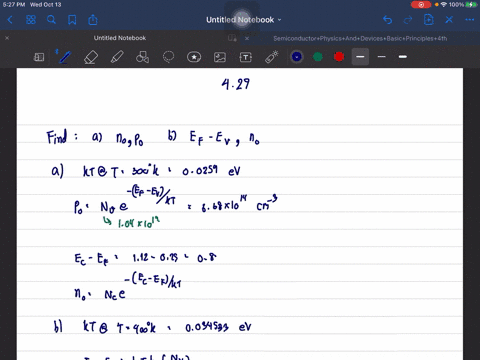Tap the time 5:27 PM in status bar
This screenshot has width=480, height=360.
pos(14,5)
